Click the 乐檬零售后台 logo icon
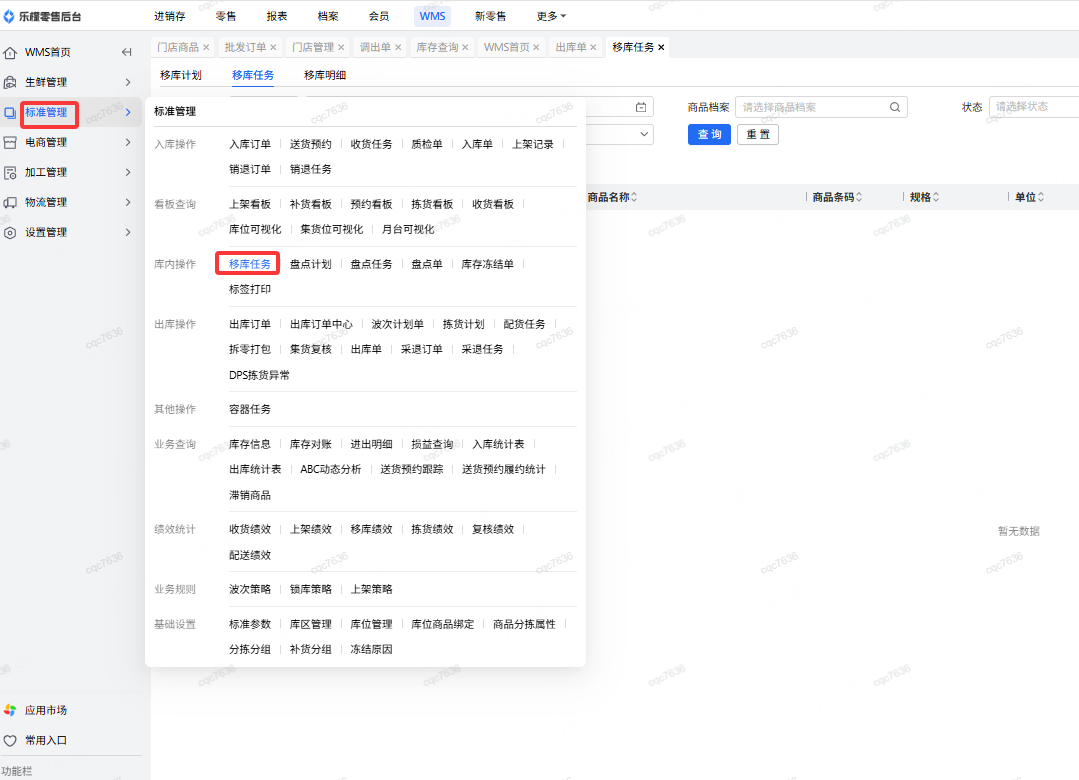 [8, 16]
